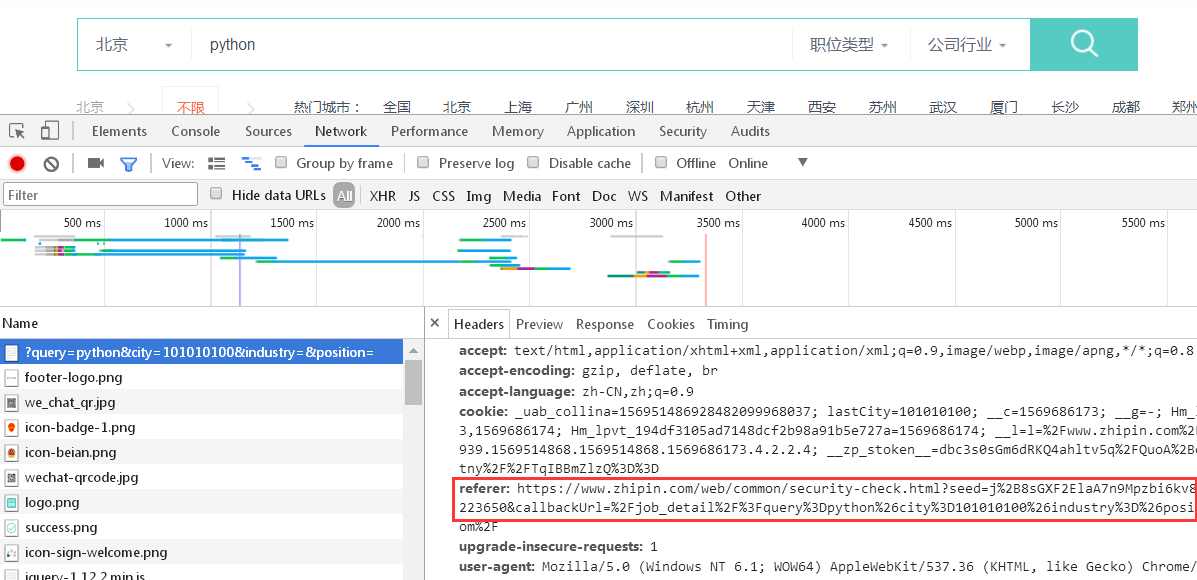Open the 职位类型 dropdown
The width and height of the screenshot is (1197, 580).
[850, 45]
